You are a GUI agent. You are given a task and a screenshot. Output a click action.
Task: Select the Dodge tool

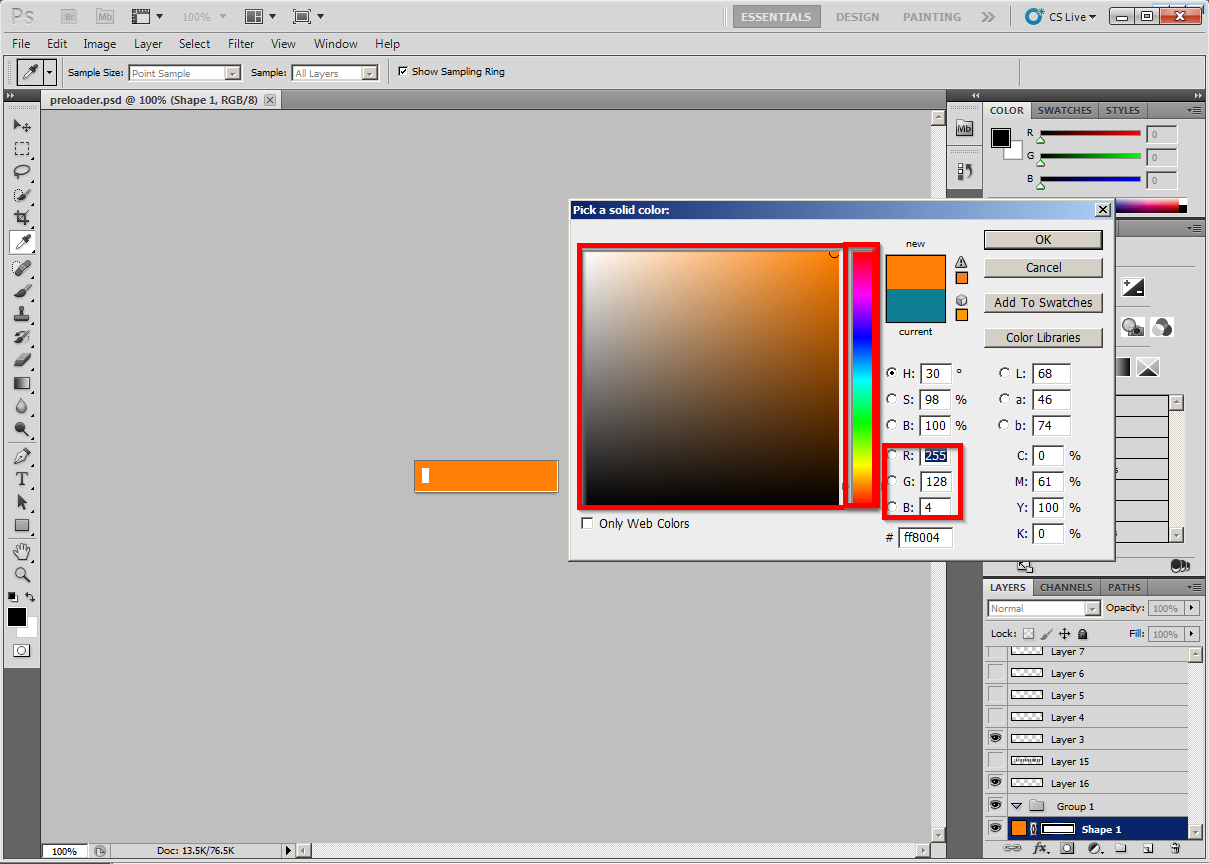[22, 429]
